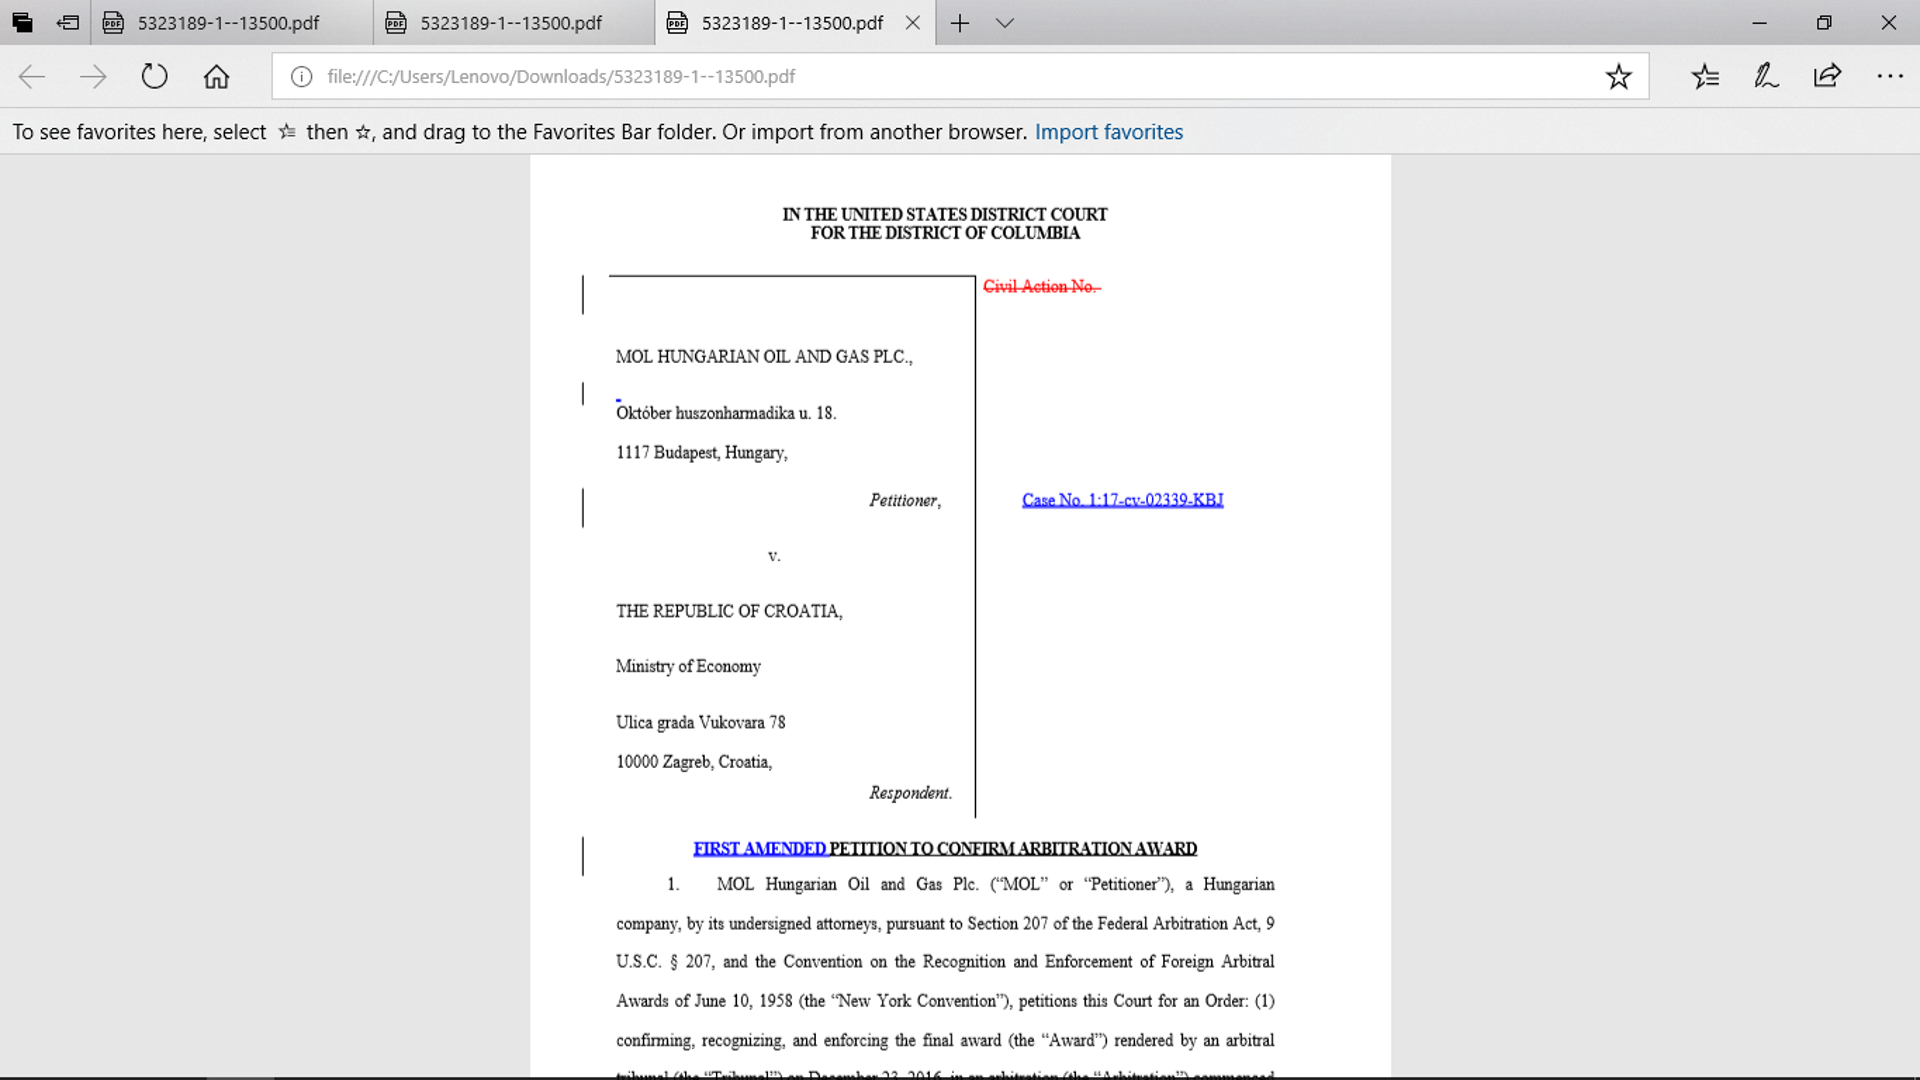Switch to the second PDF tab
The image size is (1920, 1080).
511,23
